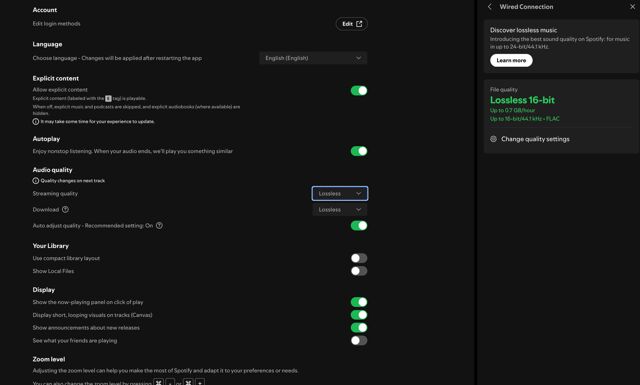Toggle Auto adjust quality switch
Viewport: 640px width, 385px height.
[359, 225]
